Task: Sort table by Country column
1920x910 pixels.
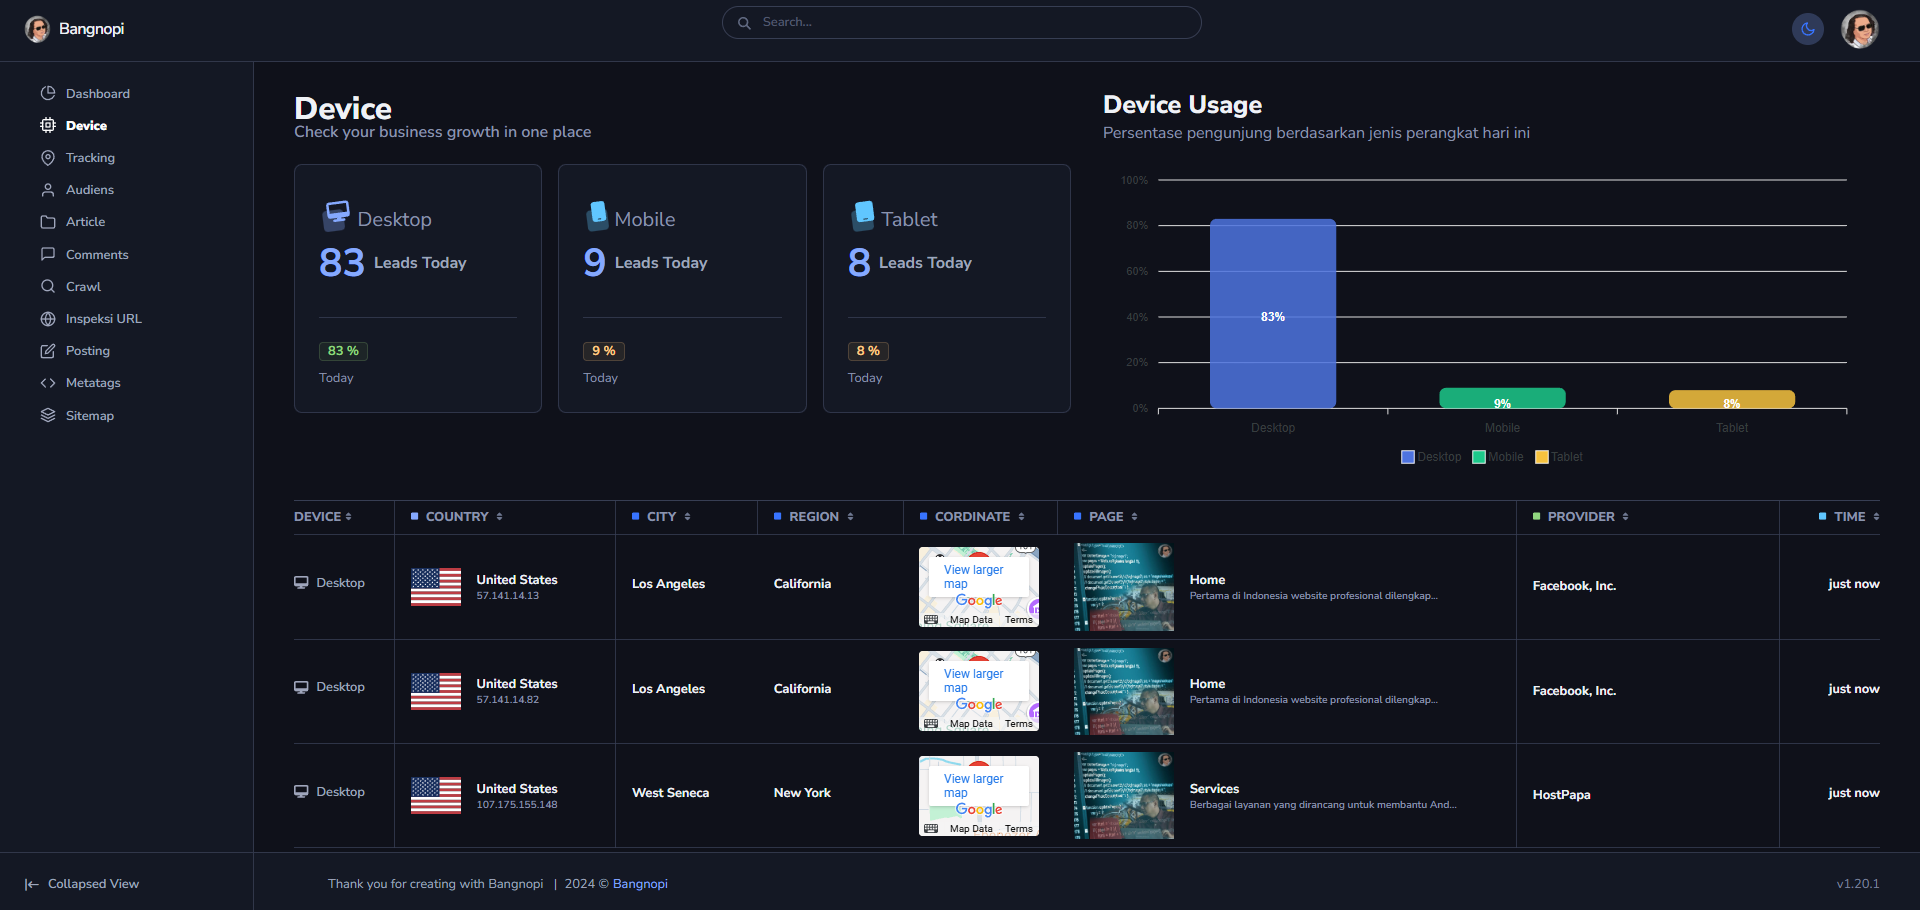Action: tap(463, 517)
